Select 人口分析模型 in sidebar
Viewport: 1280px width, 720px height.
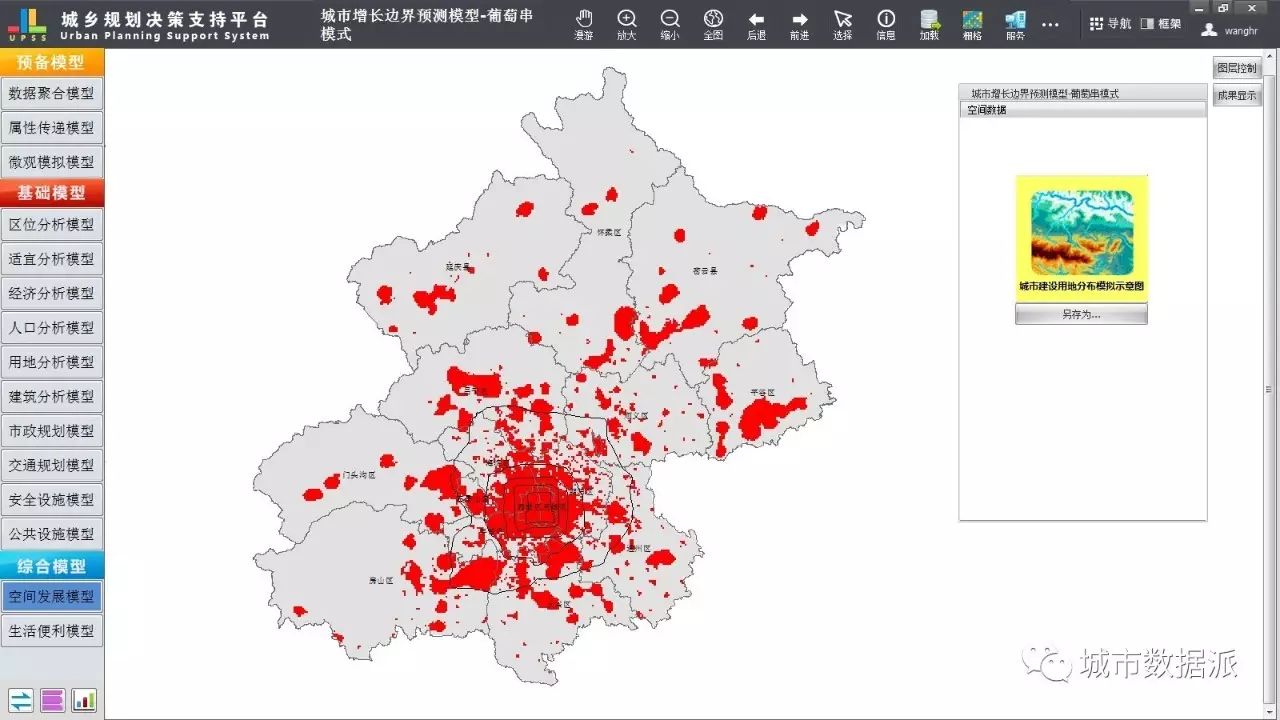pos(52,327)
